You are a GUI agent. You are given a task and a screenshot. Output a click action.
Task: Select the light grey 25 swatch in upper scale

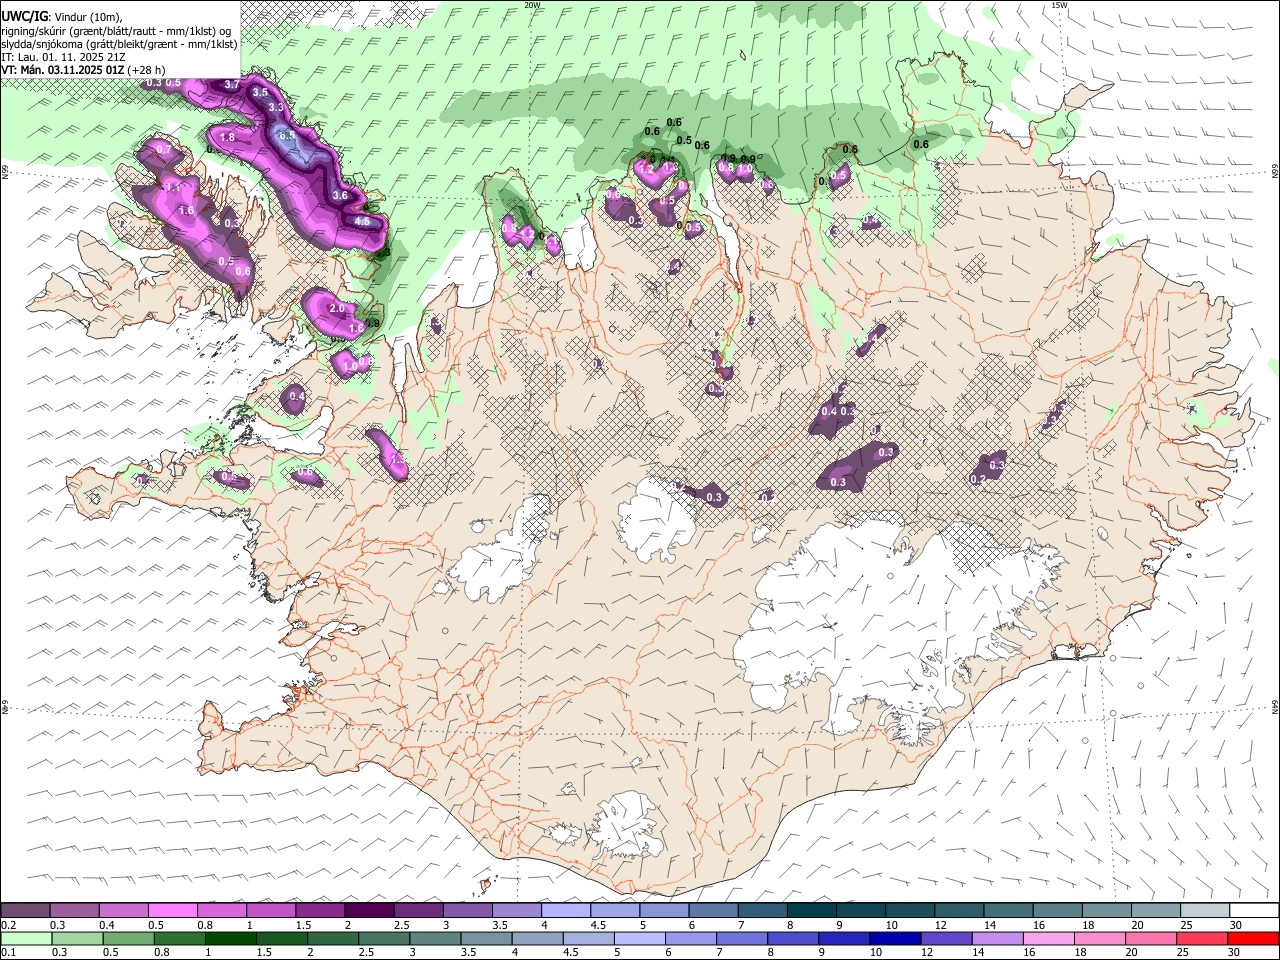click(x=1204, y=910)
